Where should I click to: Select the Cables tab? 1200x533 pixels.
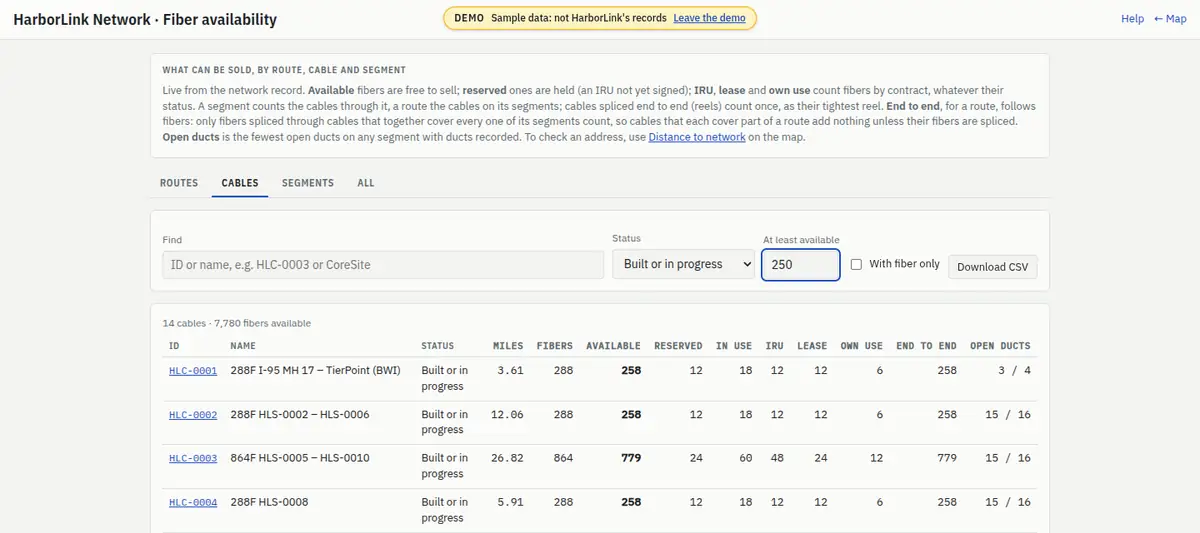click(x=240, y=183)
